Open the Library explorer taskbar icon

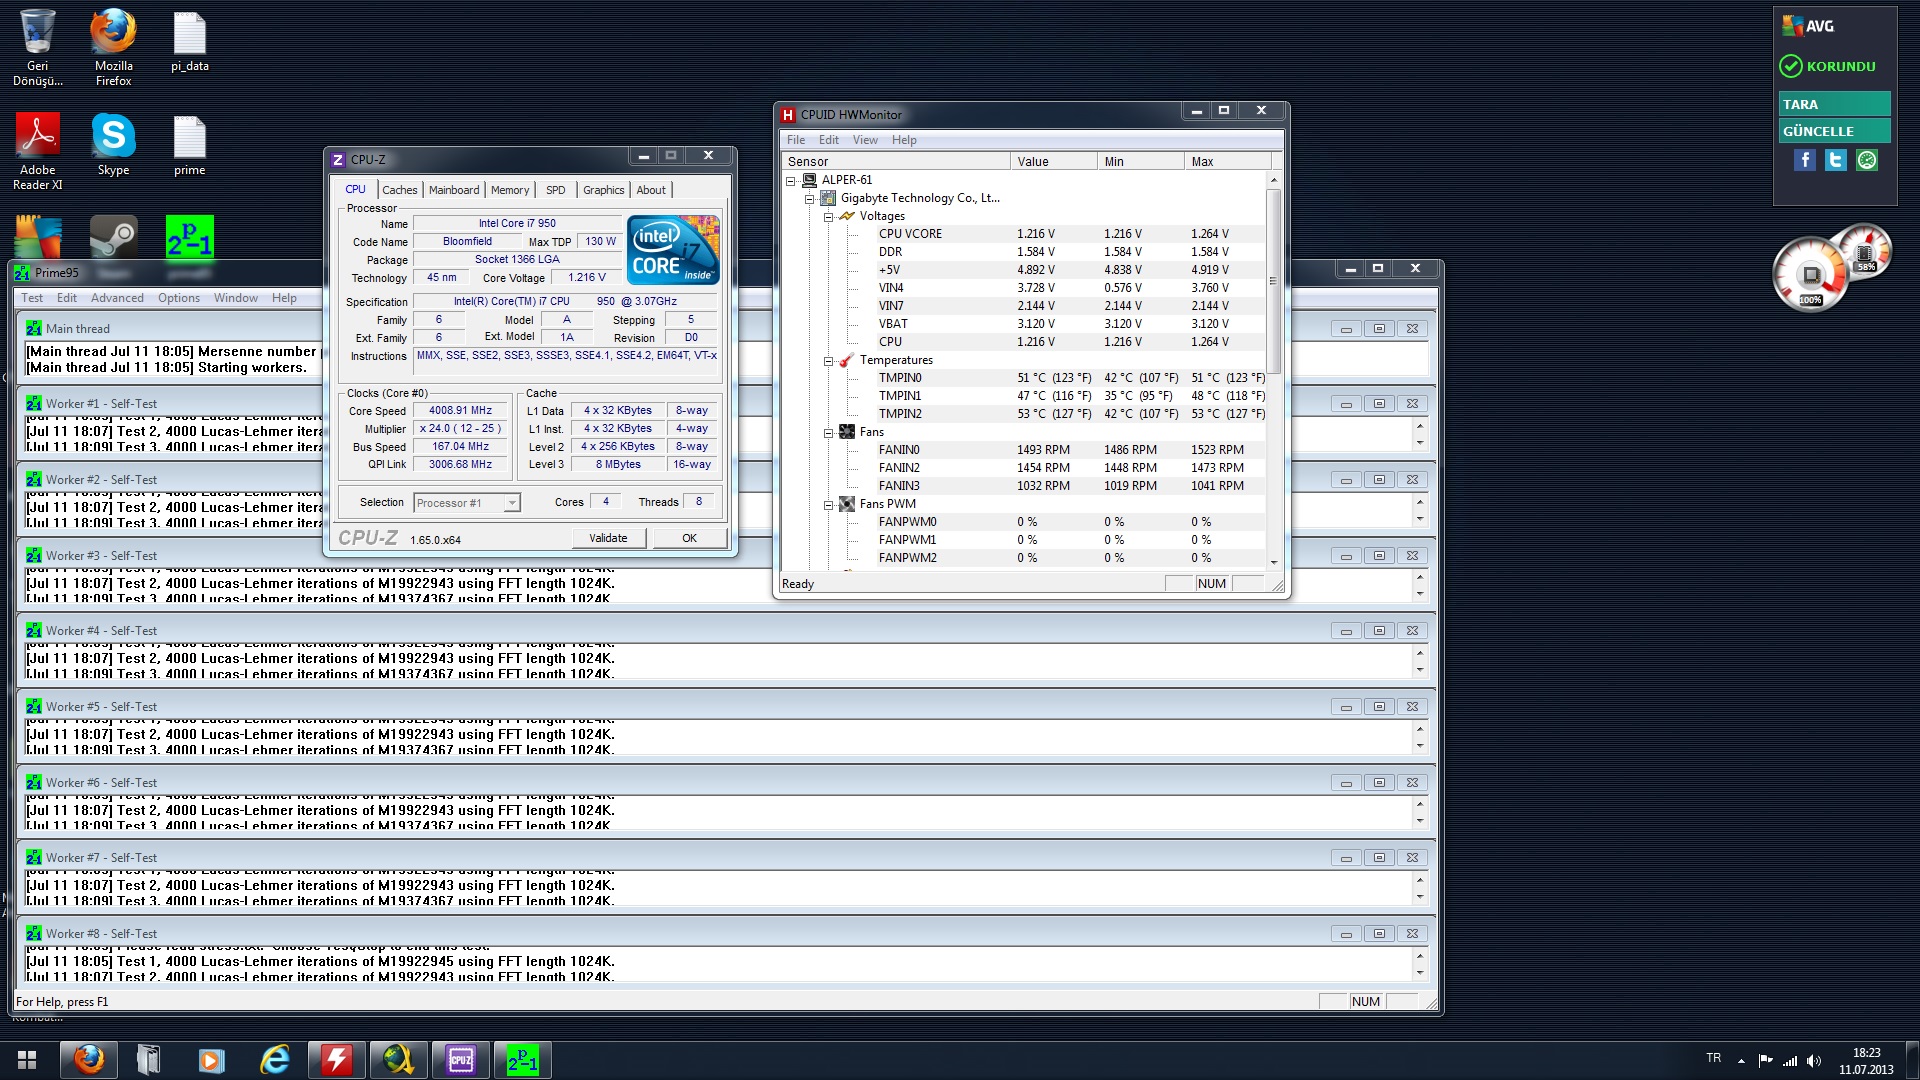tap(149, 1060)
